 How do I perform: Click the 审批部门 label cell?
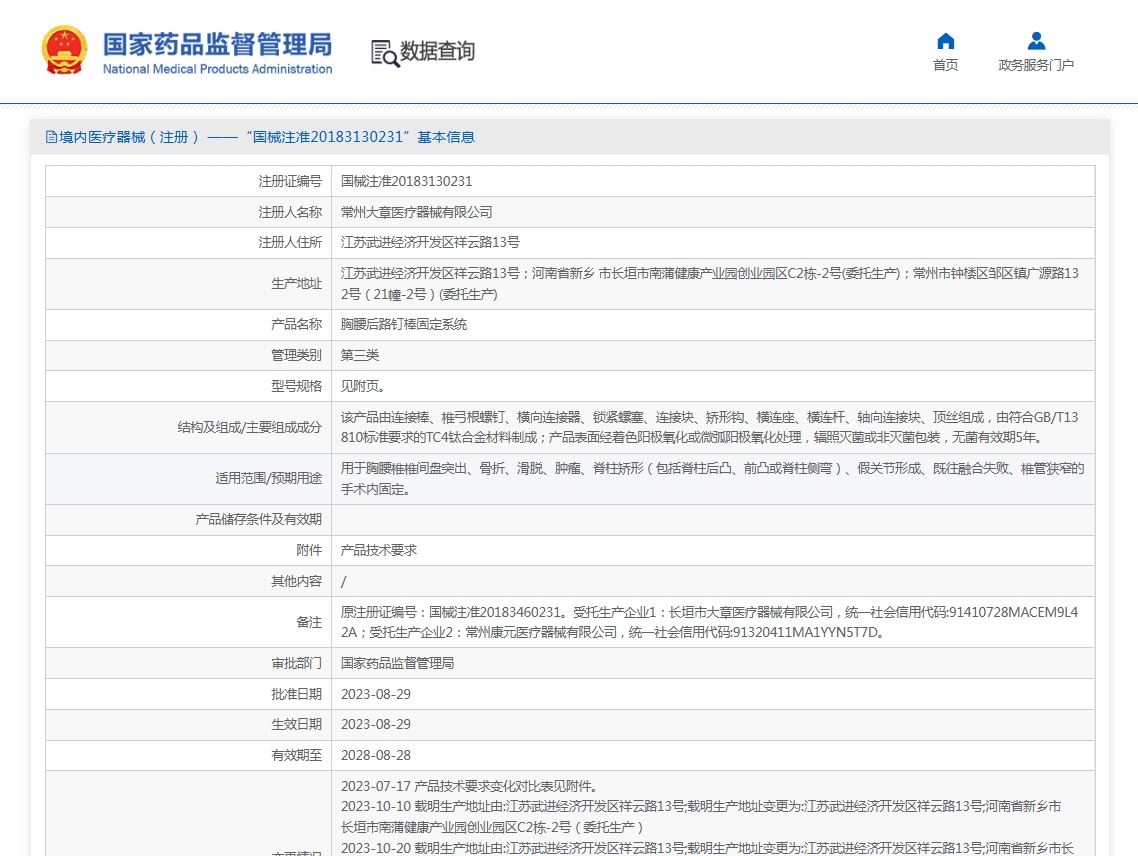pos(189,663)
